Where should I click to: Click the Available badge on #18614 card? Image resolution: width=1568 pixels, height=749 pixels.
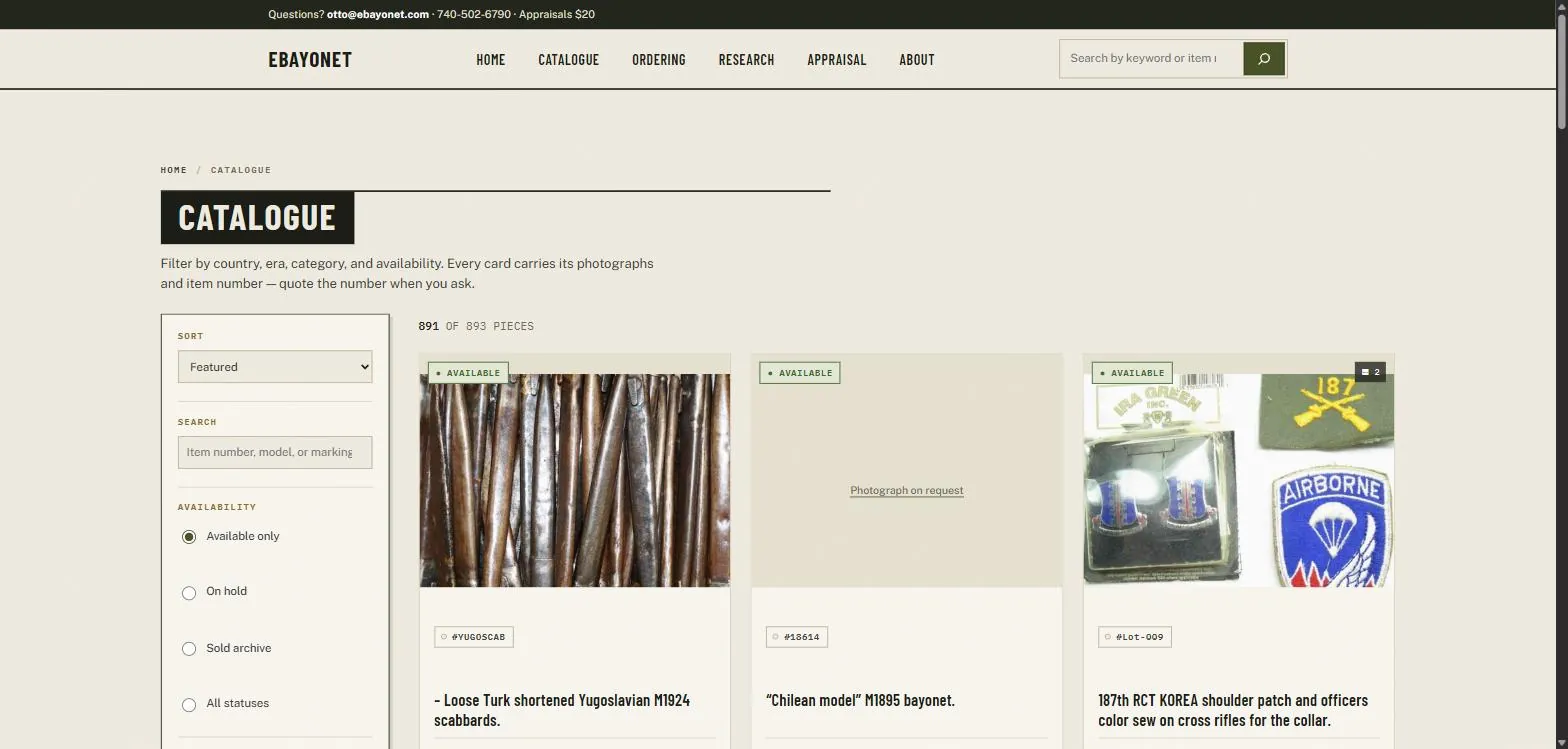[800, 373]
